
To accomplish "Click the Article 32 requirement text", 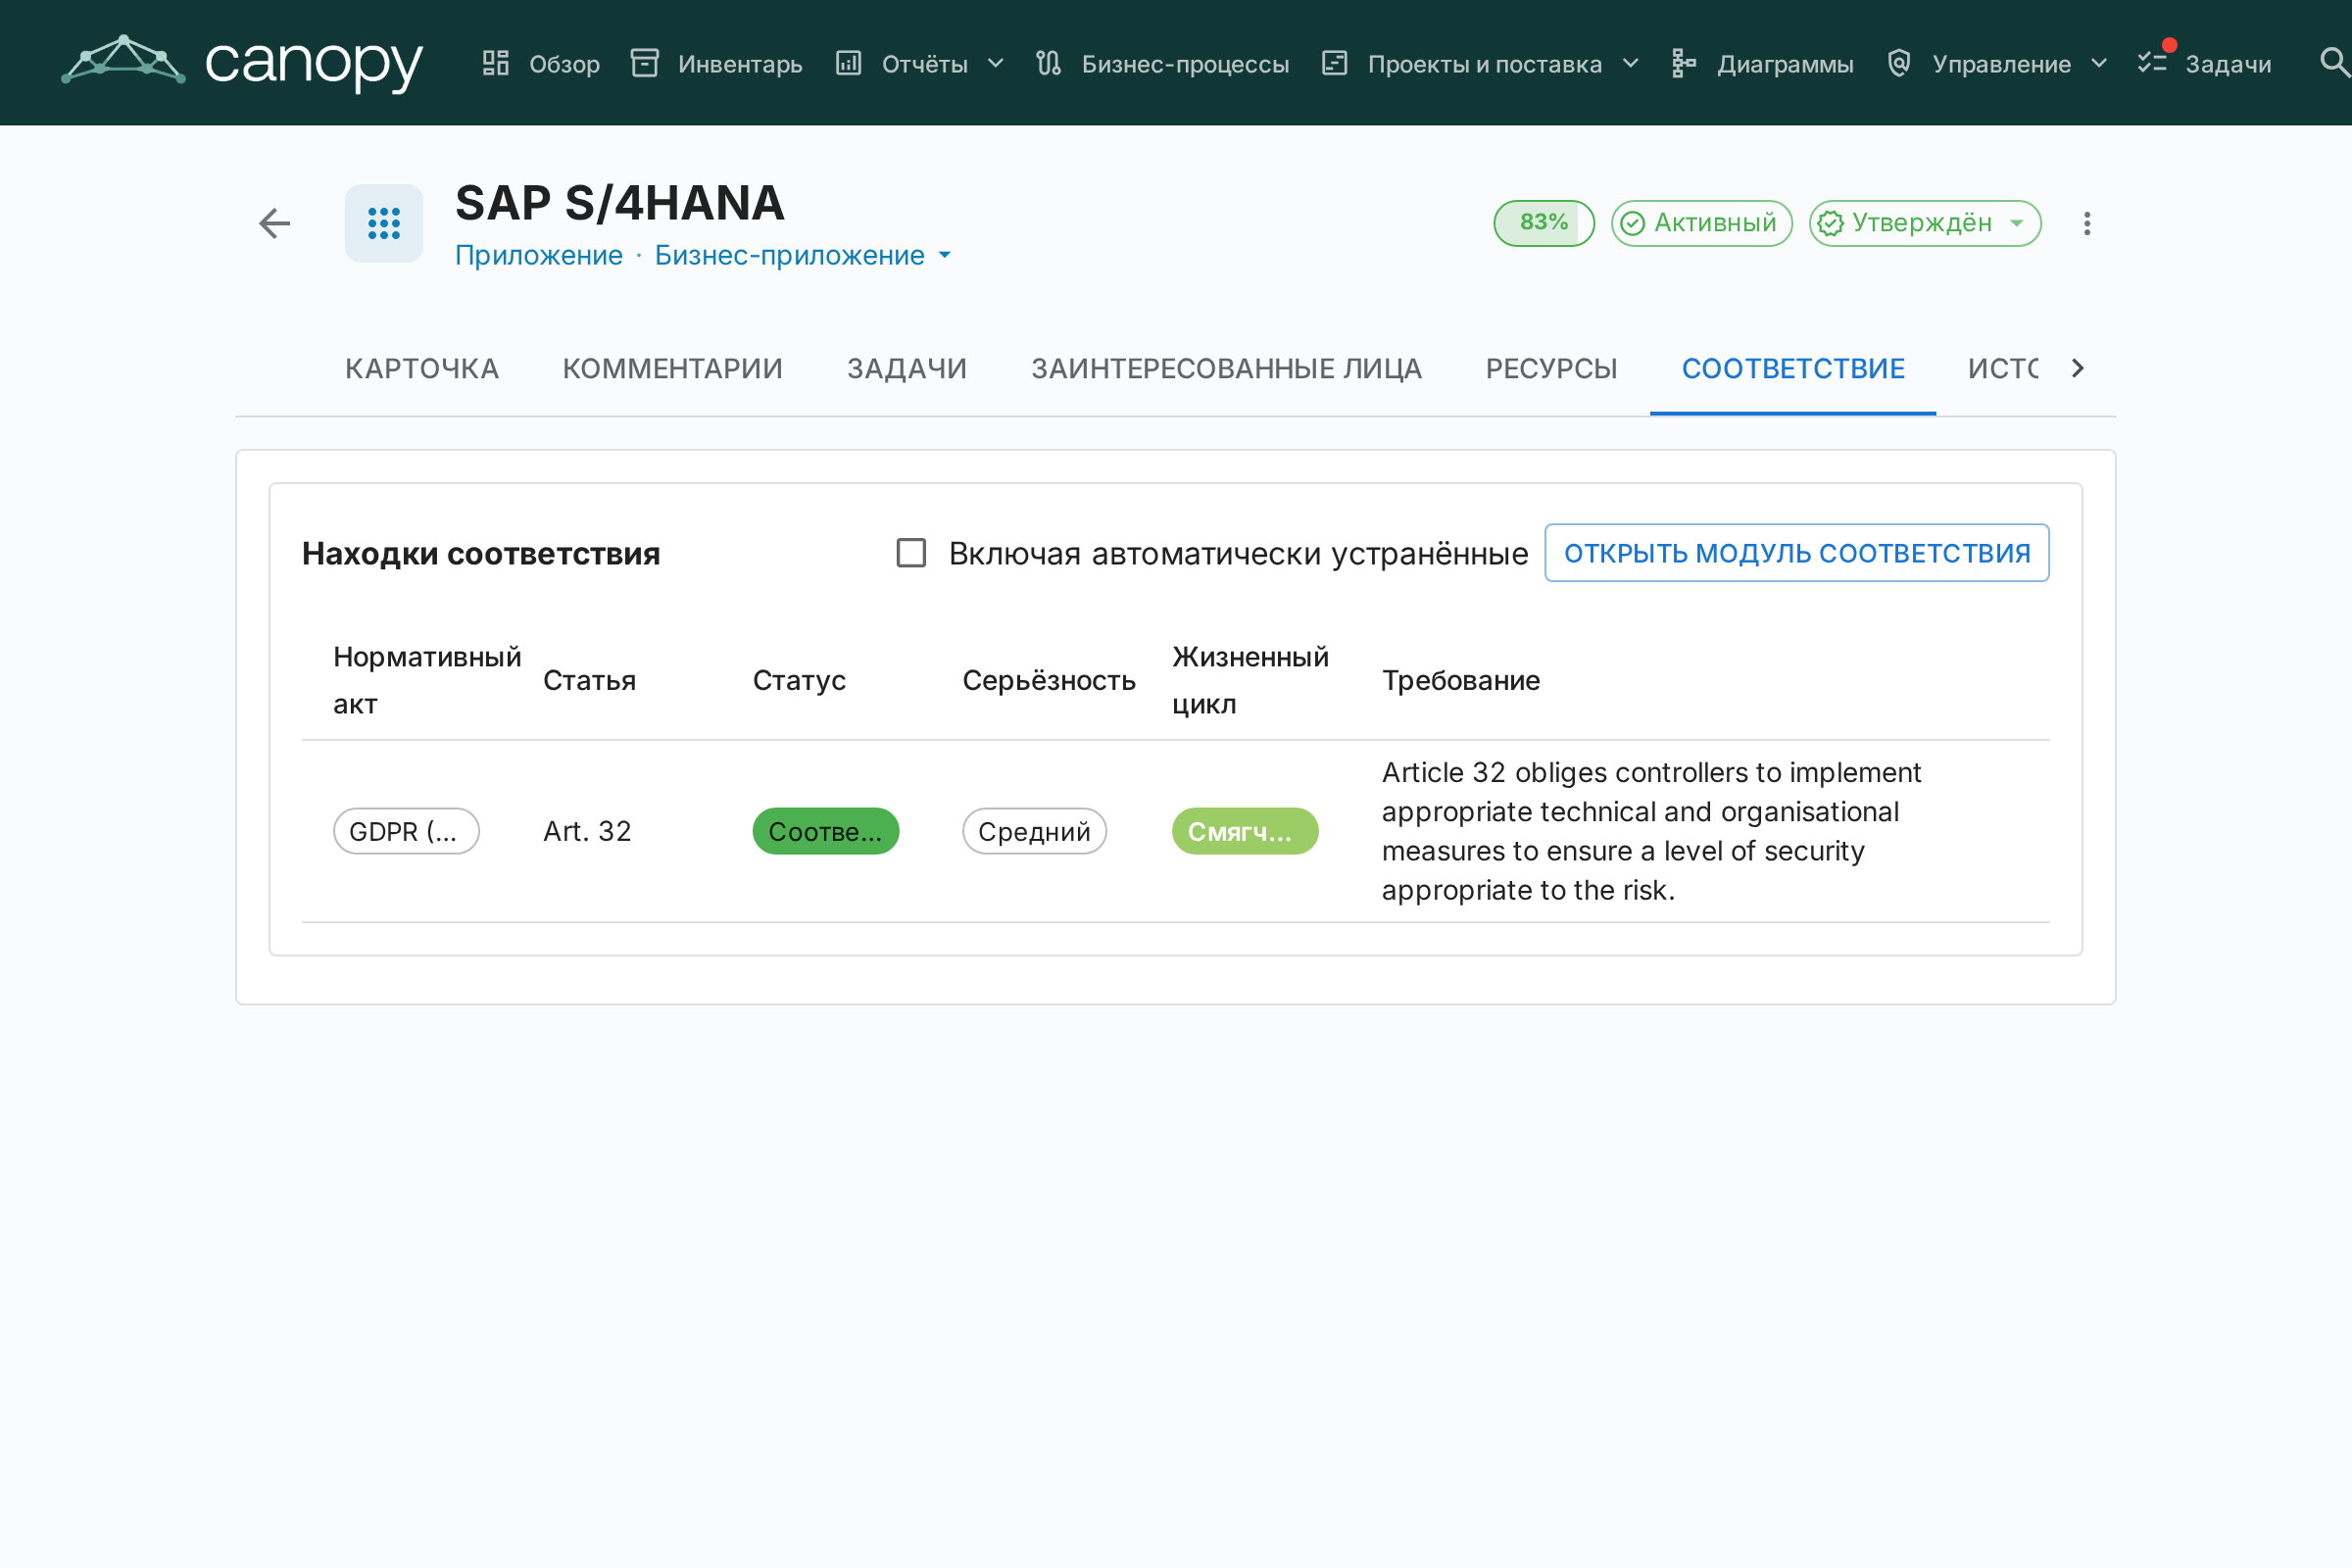I will (x=1652, y=831).
